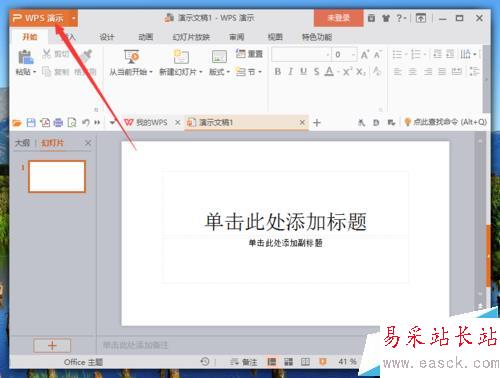Click the save floppy disk icon
This screenshot has height=378, width=500.
coord(31,123)
